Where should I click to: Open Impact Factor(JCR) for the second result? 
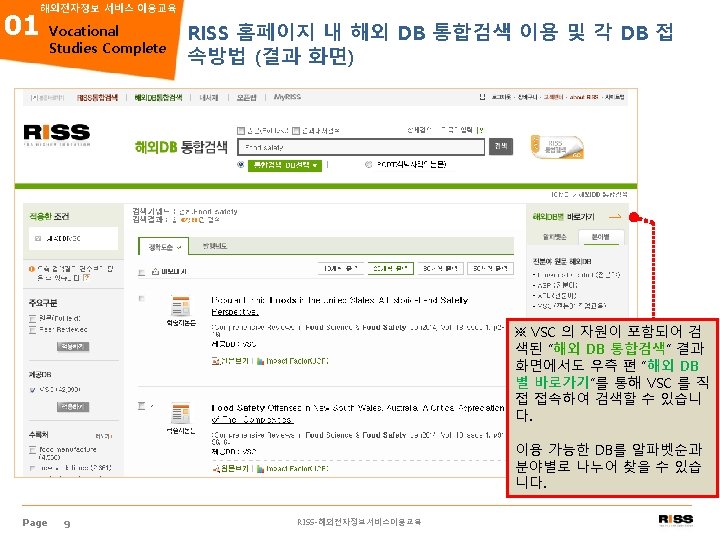[x=297, y=468]
